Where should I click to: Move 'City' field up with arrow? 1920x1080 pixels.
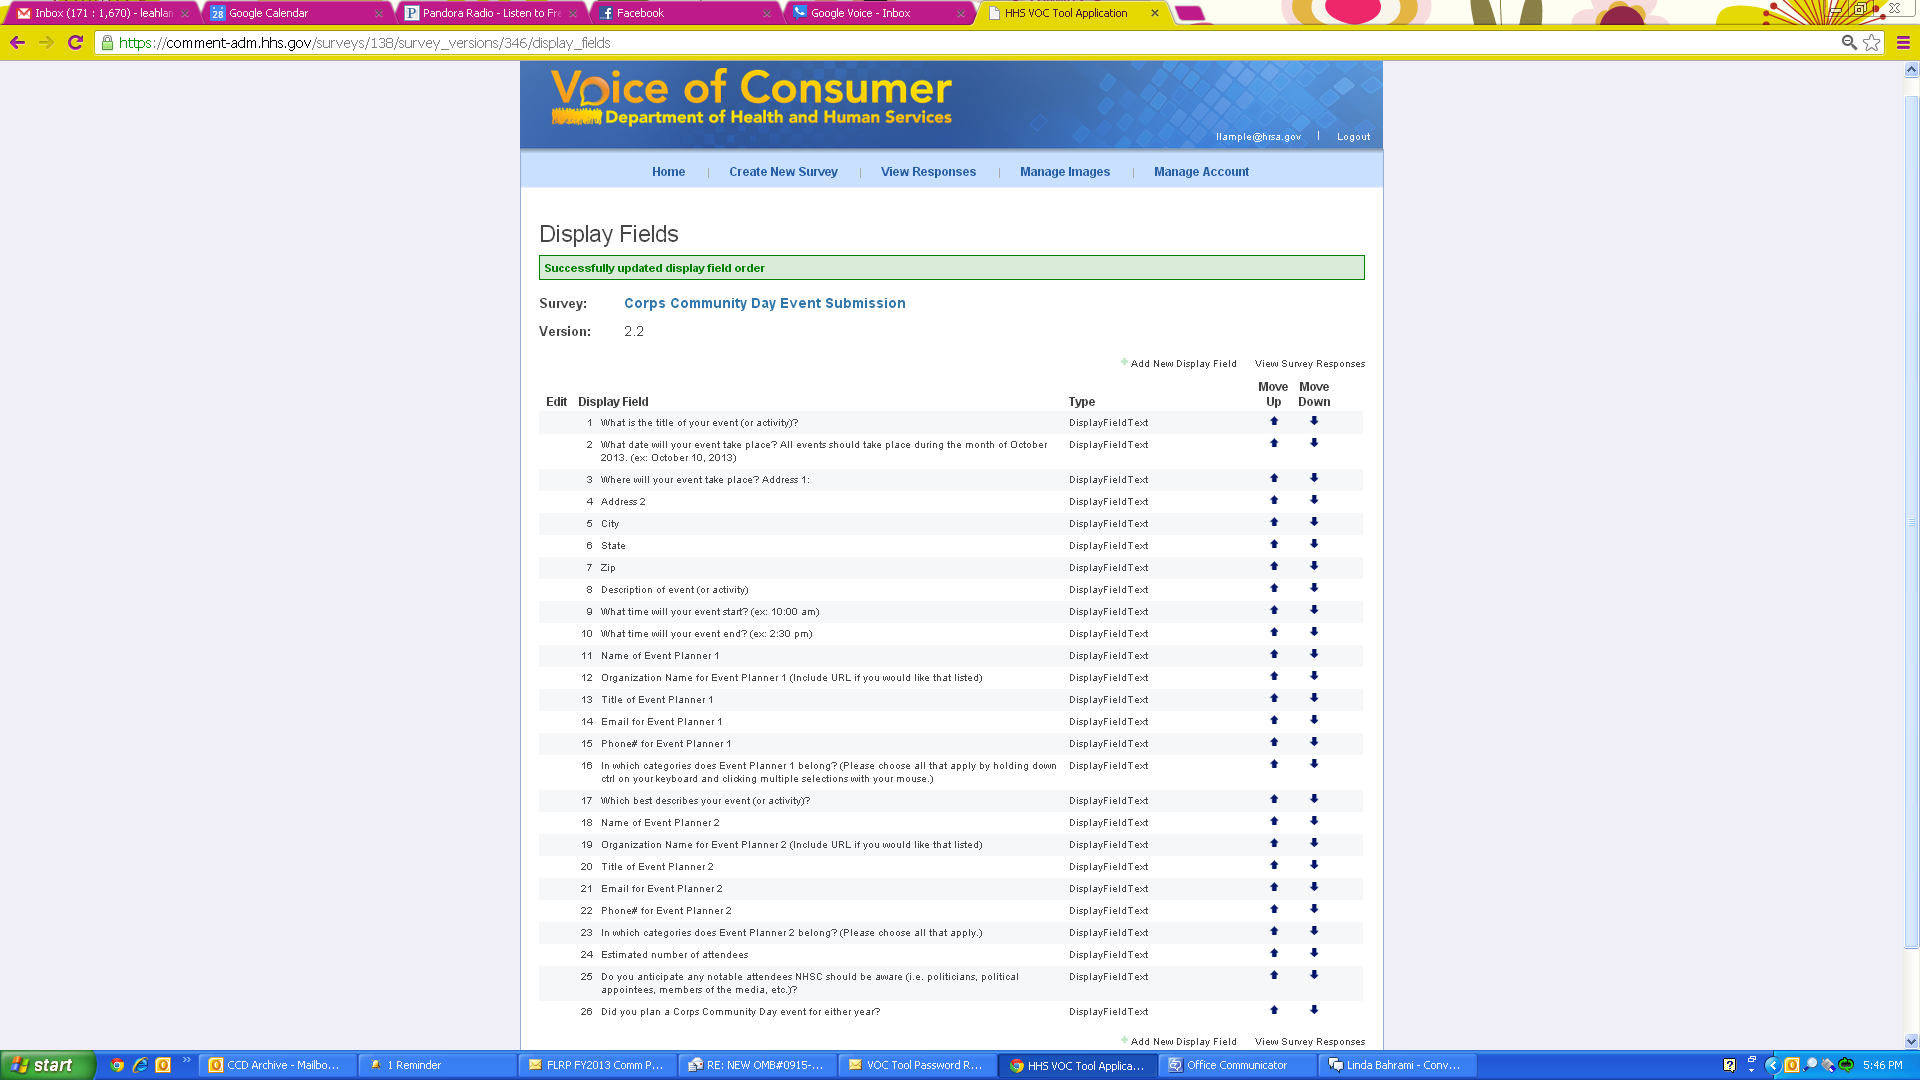[1274, 522]
